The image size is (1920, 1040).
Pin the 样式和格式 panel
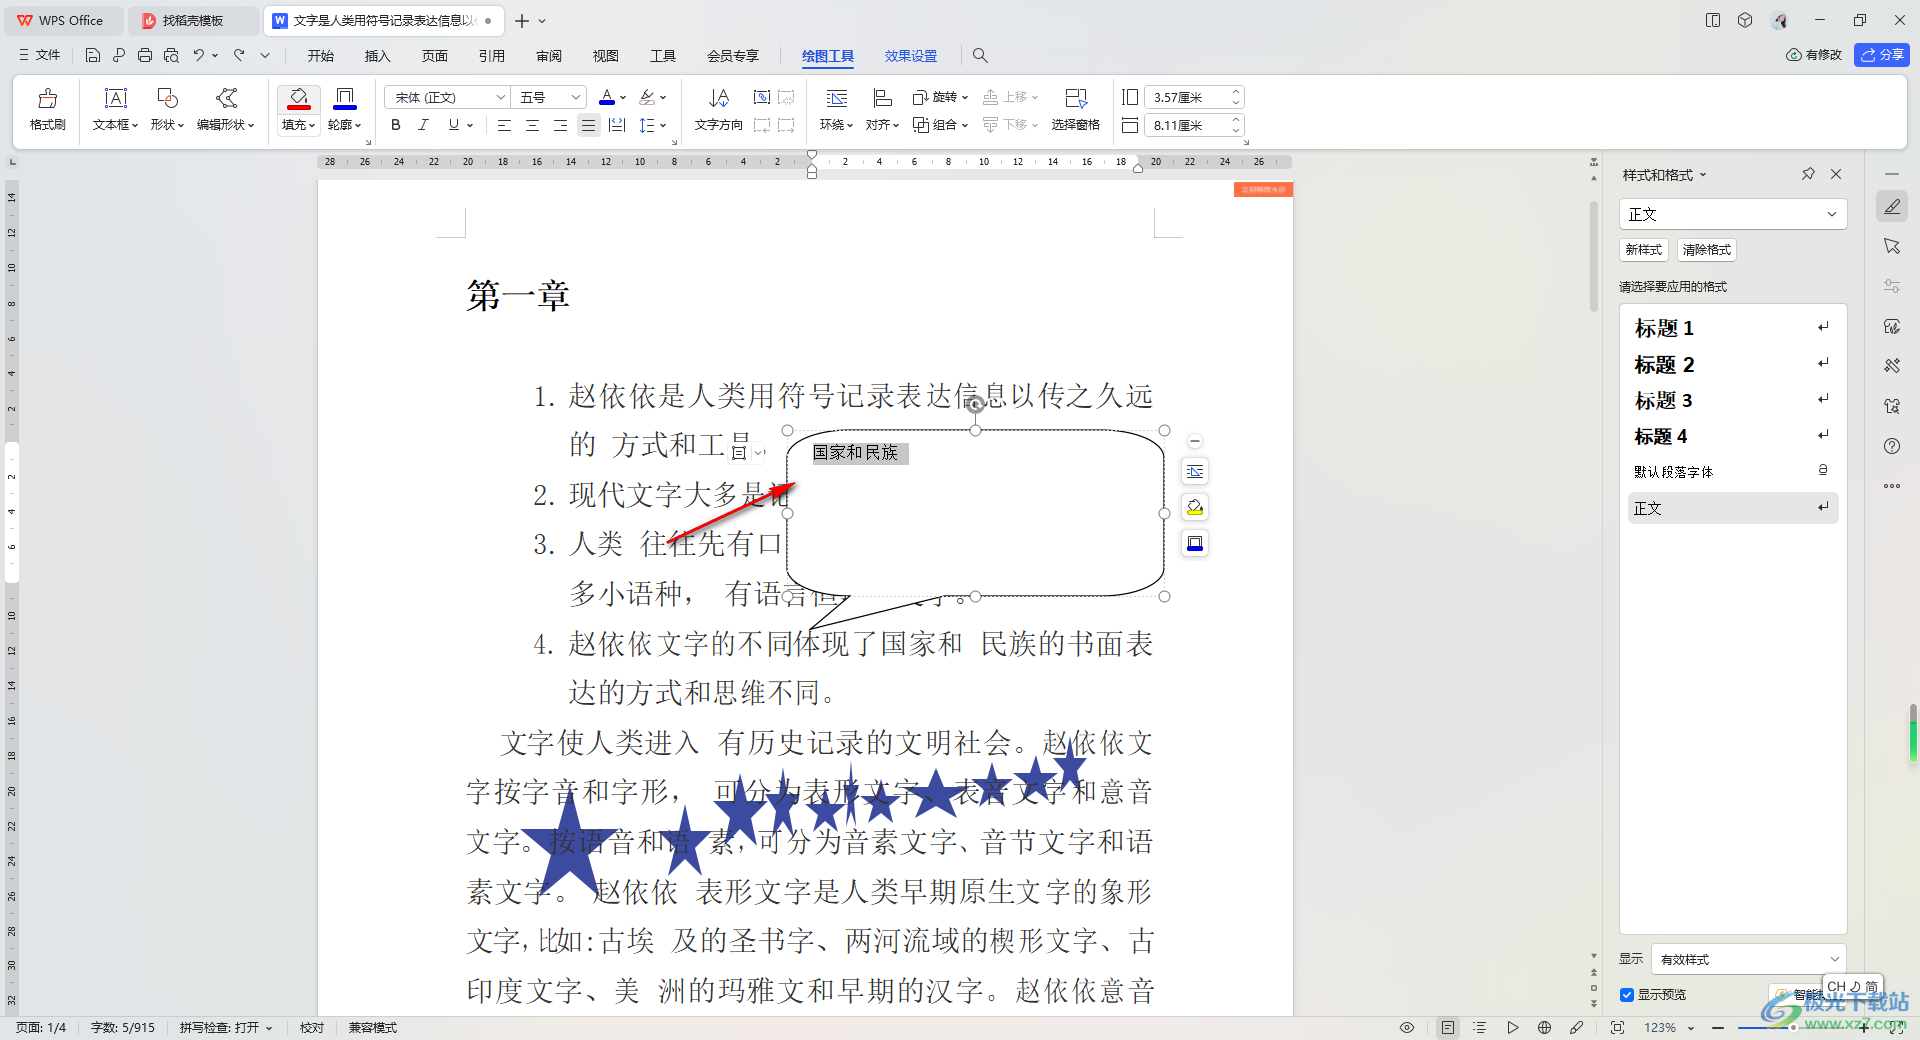click(1808, 174)
